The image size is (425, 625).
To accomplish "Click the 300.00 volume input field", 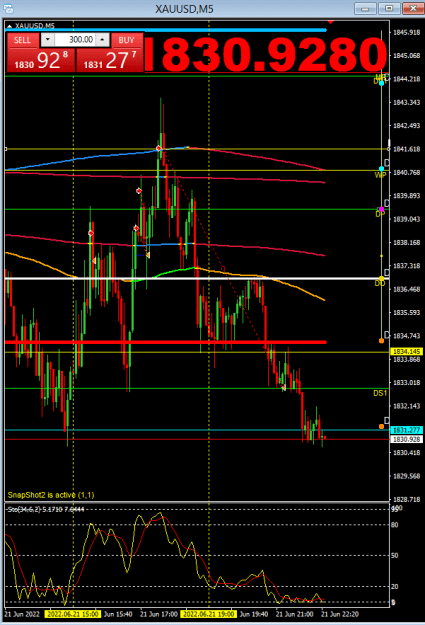I will (75, 39).
